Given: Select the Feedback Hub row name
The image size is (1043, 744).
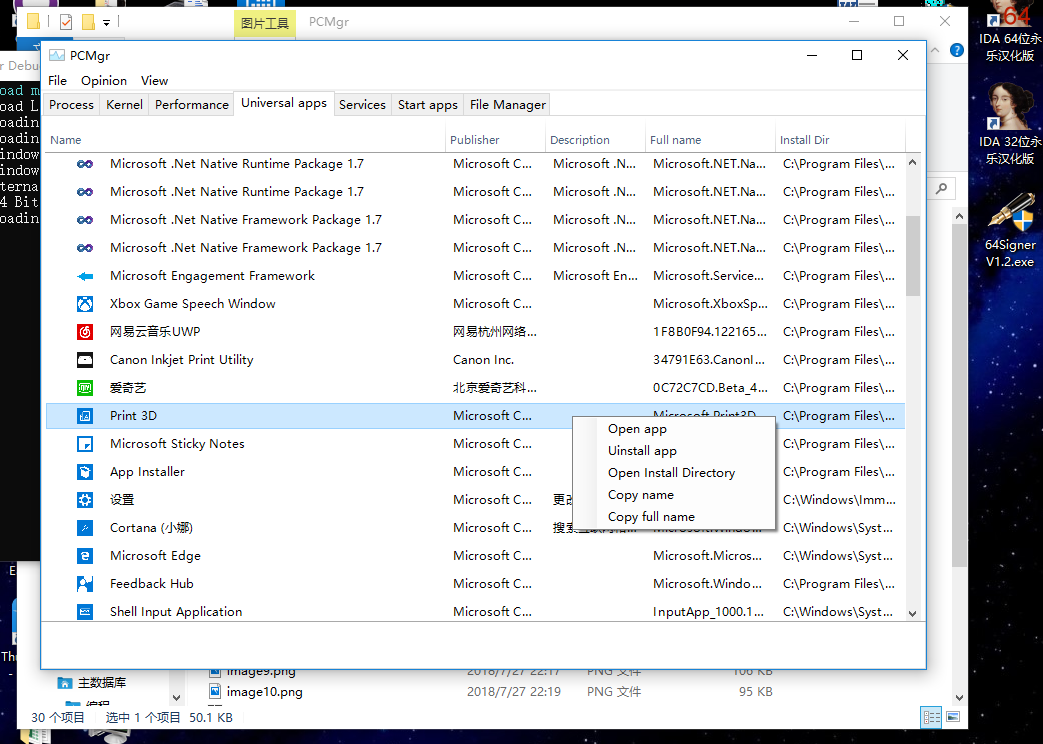Looking at the screenshot, I should click(x=152, y=584).
